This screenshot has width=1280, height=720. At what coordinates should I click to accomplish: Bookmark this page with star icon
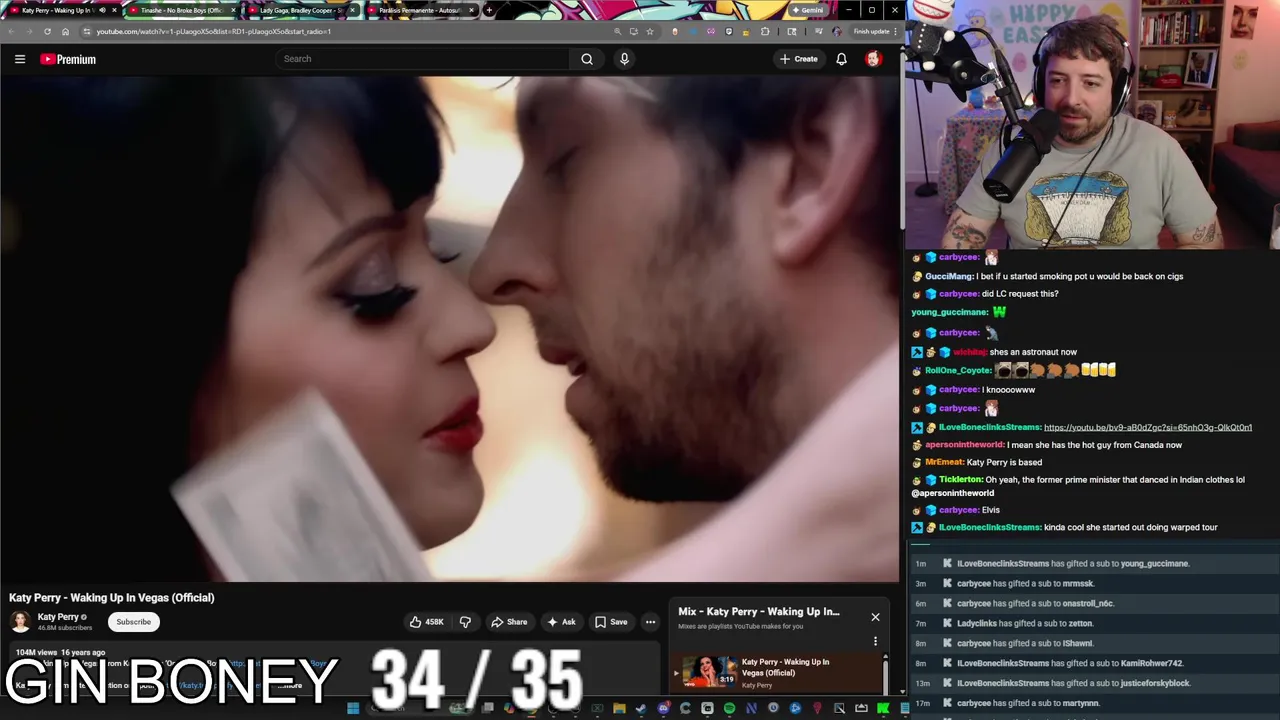point(650,31)
